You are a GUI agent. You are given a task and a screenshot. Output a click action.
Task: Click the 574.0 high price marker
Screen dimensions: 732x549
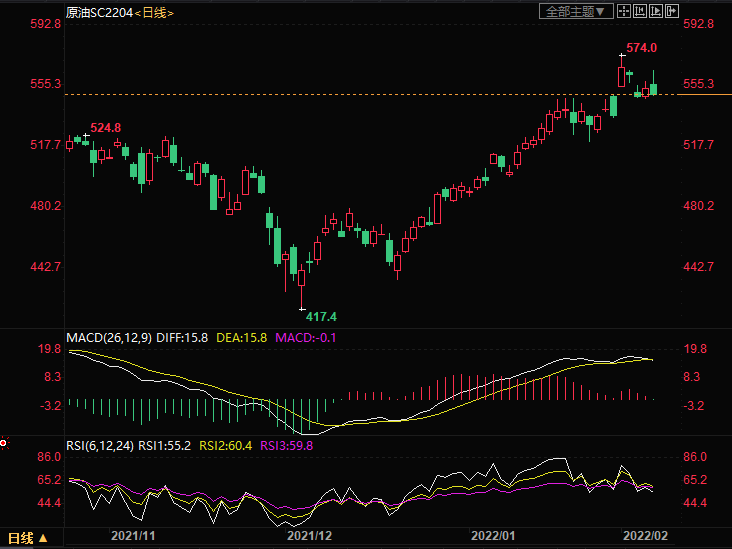pos(641,48)
